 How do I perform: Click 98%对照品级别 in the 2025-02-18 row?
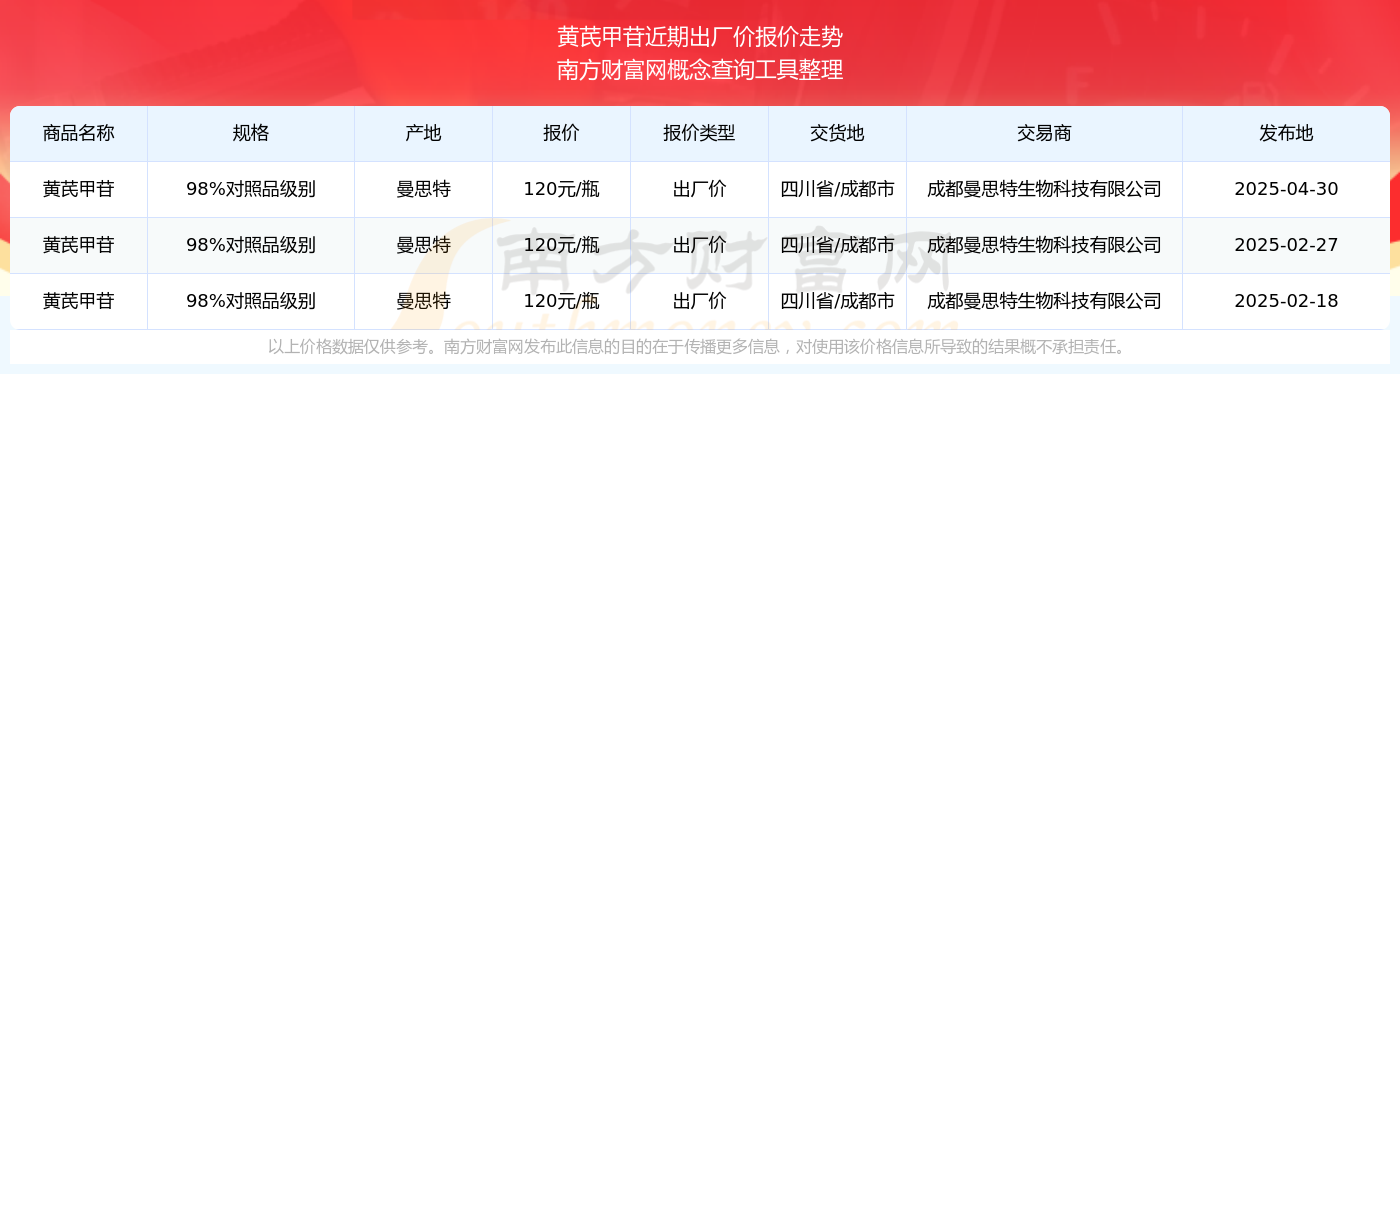pyautogui.click(x=251, y=301)
